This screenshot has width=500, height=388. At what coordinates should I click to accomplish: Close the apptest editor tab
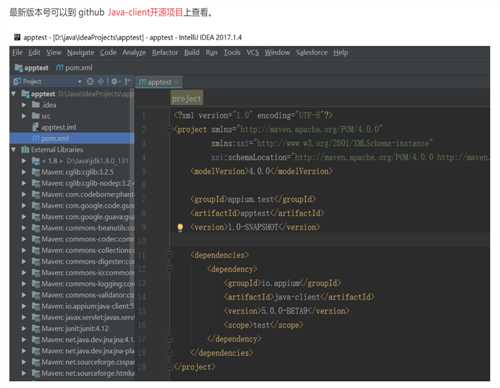[178, 82]
